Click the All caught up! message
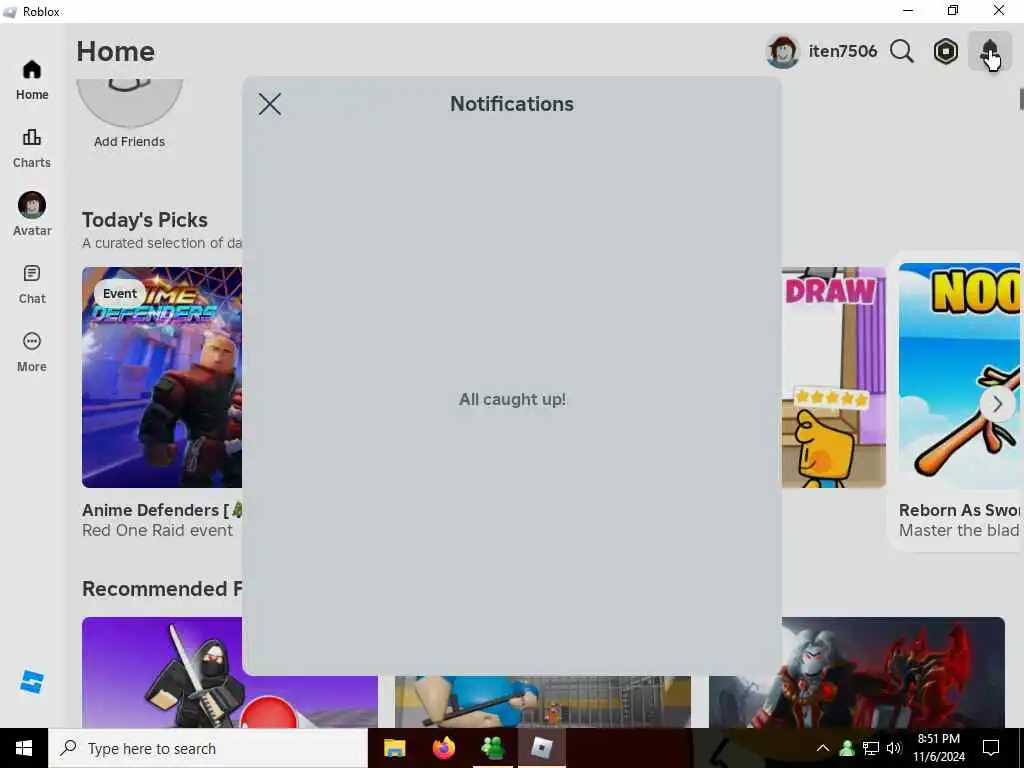1024x768 pixels. (512, 400)
